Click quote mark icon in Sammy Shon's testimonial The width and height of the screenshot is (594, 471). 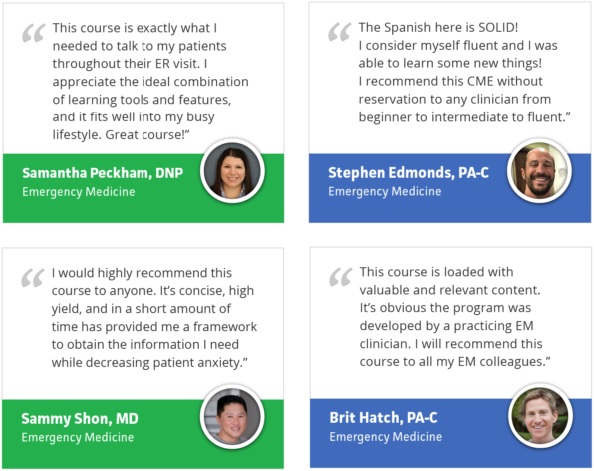click(x=33, y=278)
